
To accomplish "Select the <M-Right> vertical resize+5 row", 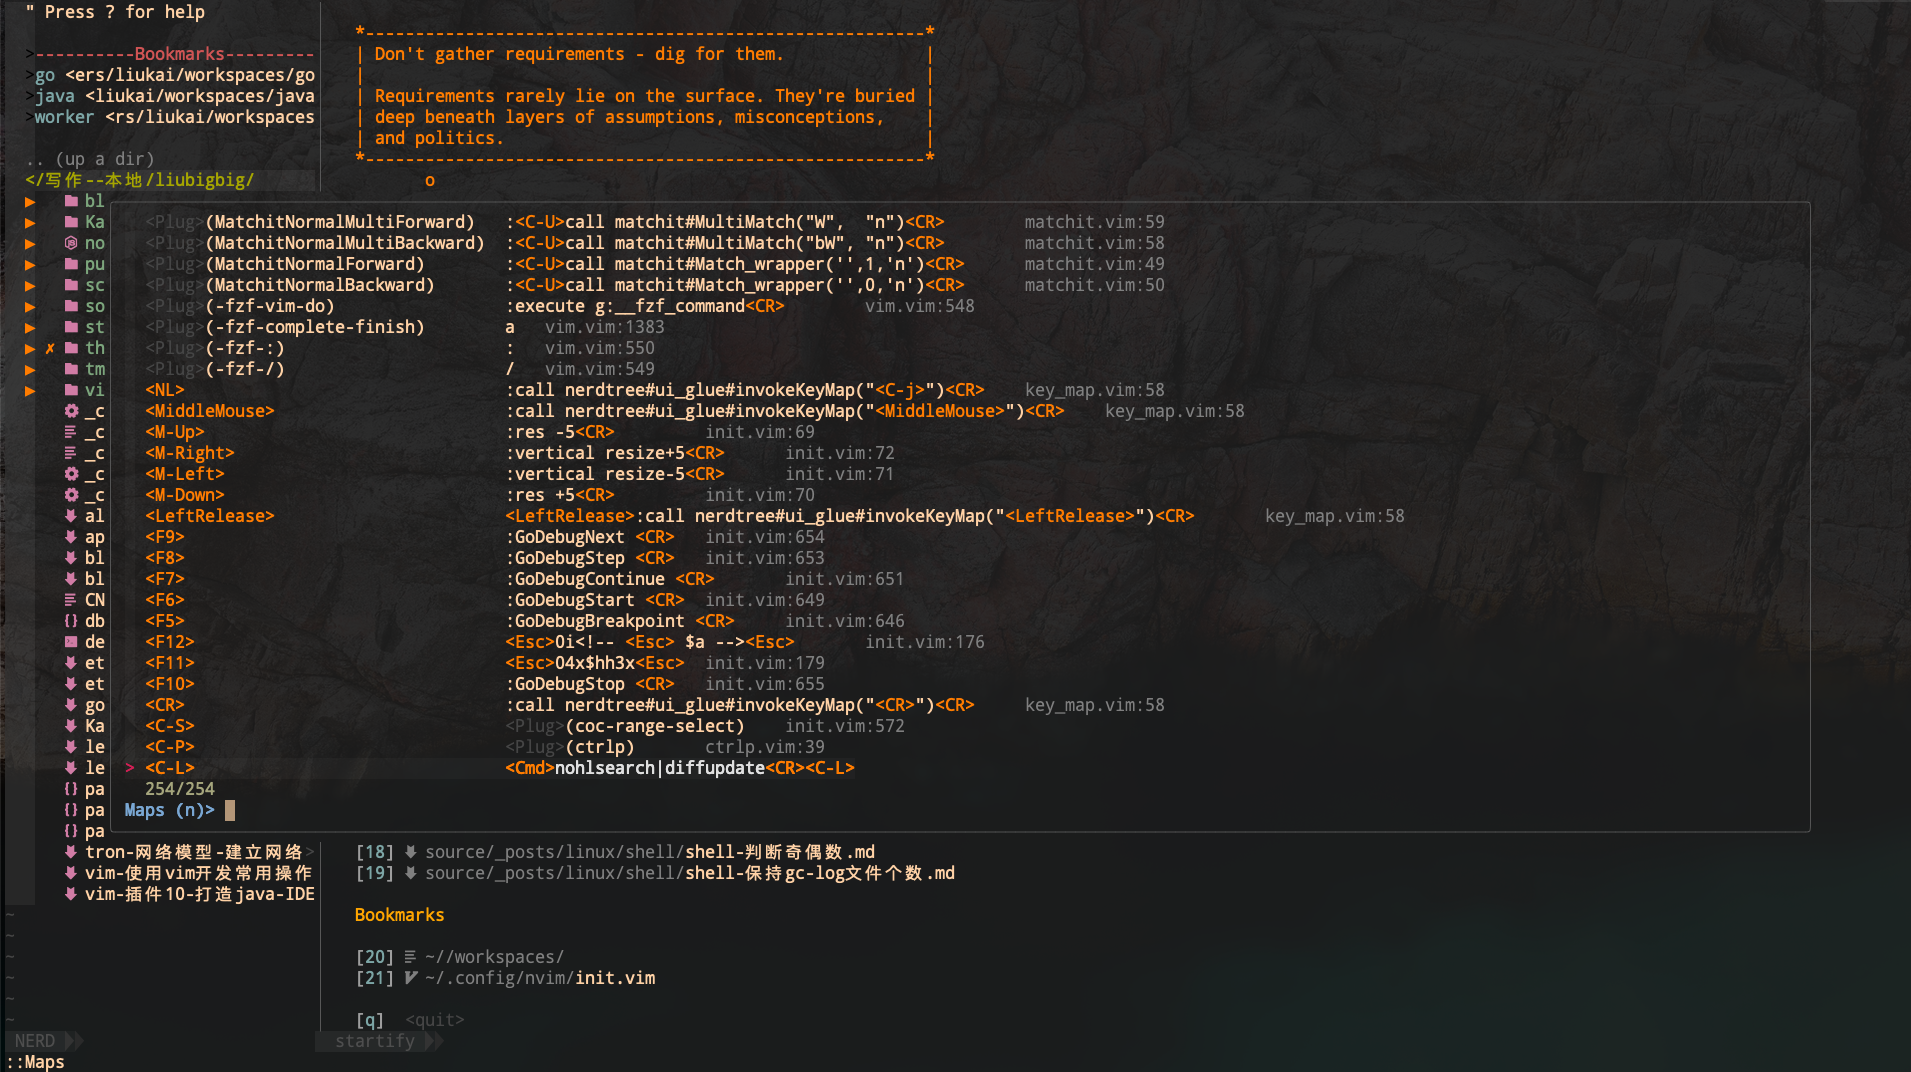I will tap(520, 453).
